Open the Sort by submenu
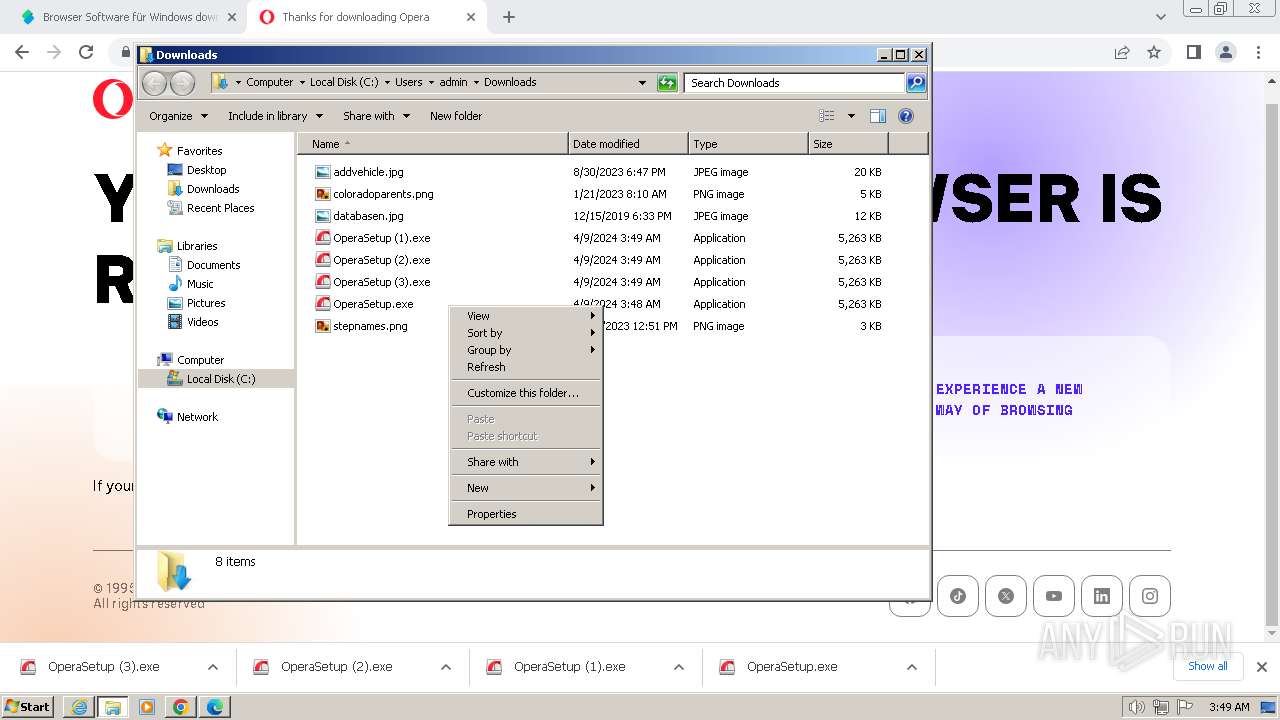 (526, 333)
